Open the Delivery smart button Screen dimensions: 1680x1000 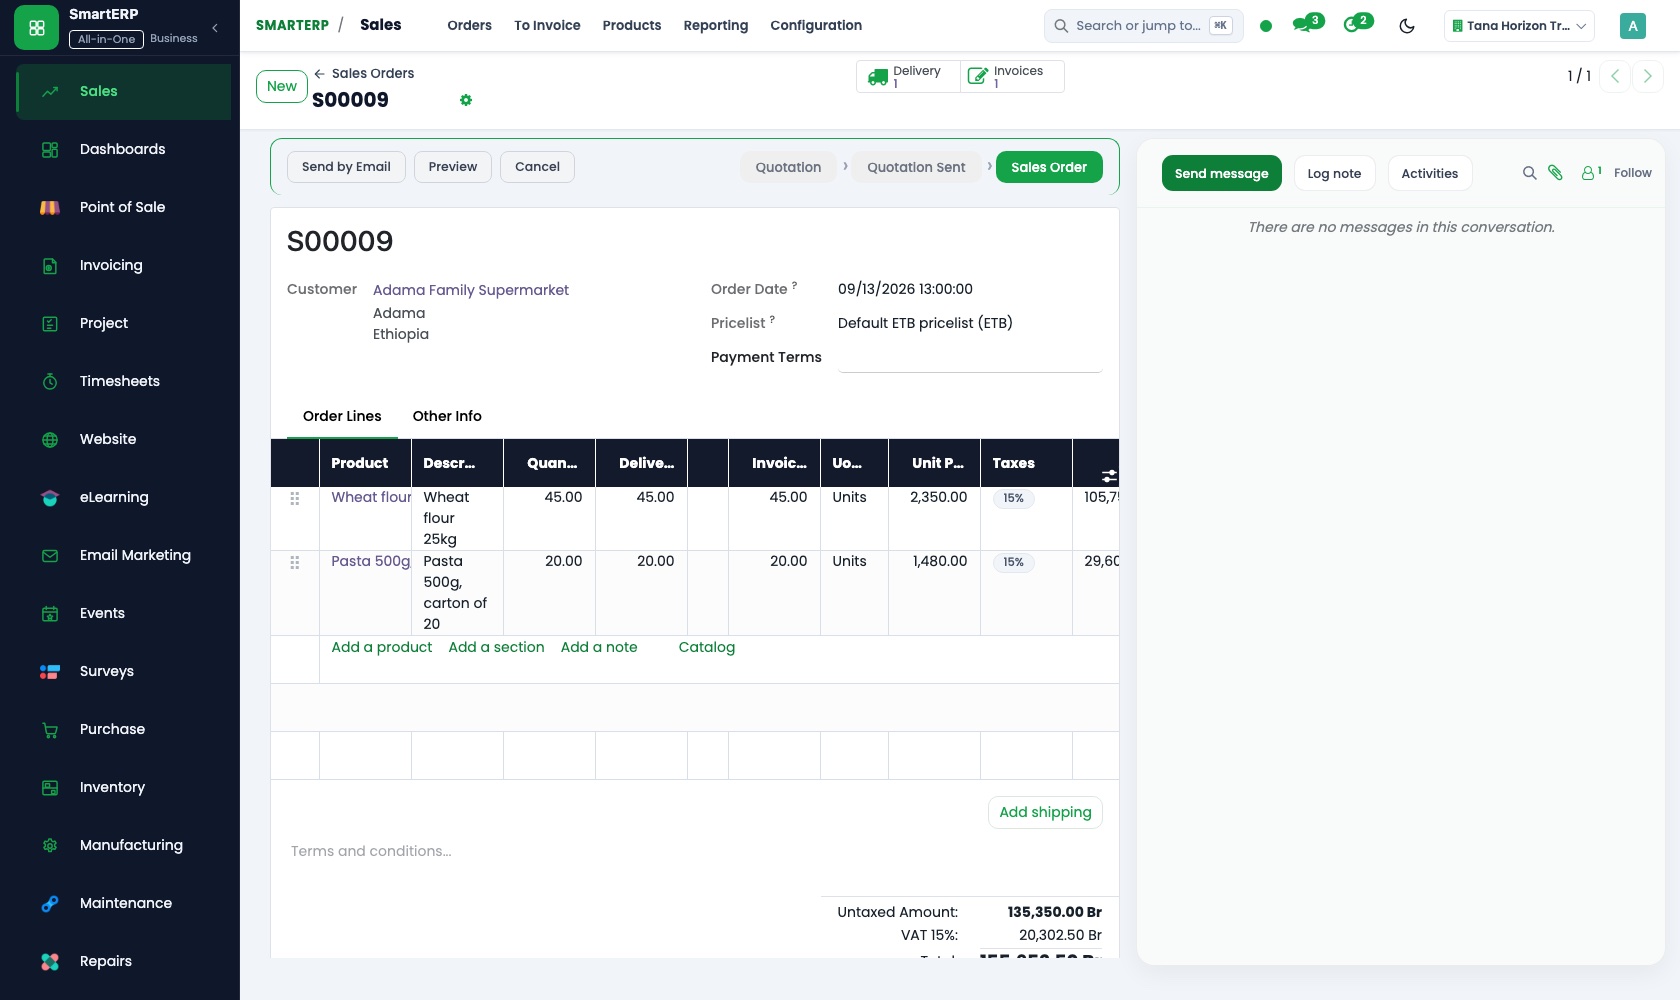[x=908, y=76]
